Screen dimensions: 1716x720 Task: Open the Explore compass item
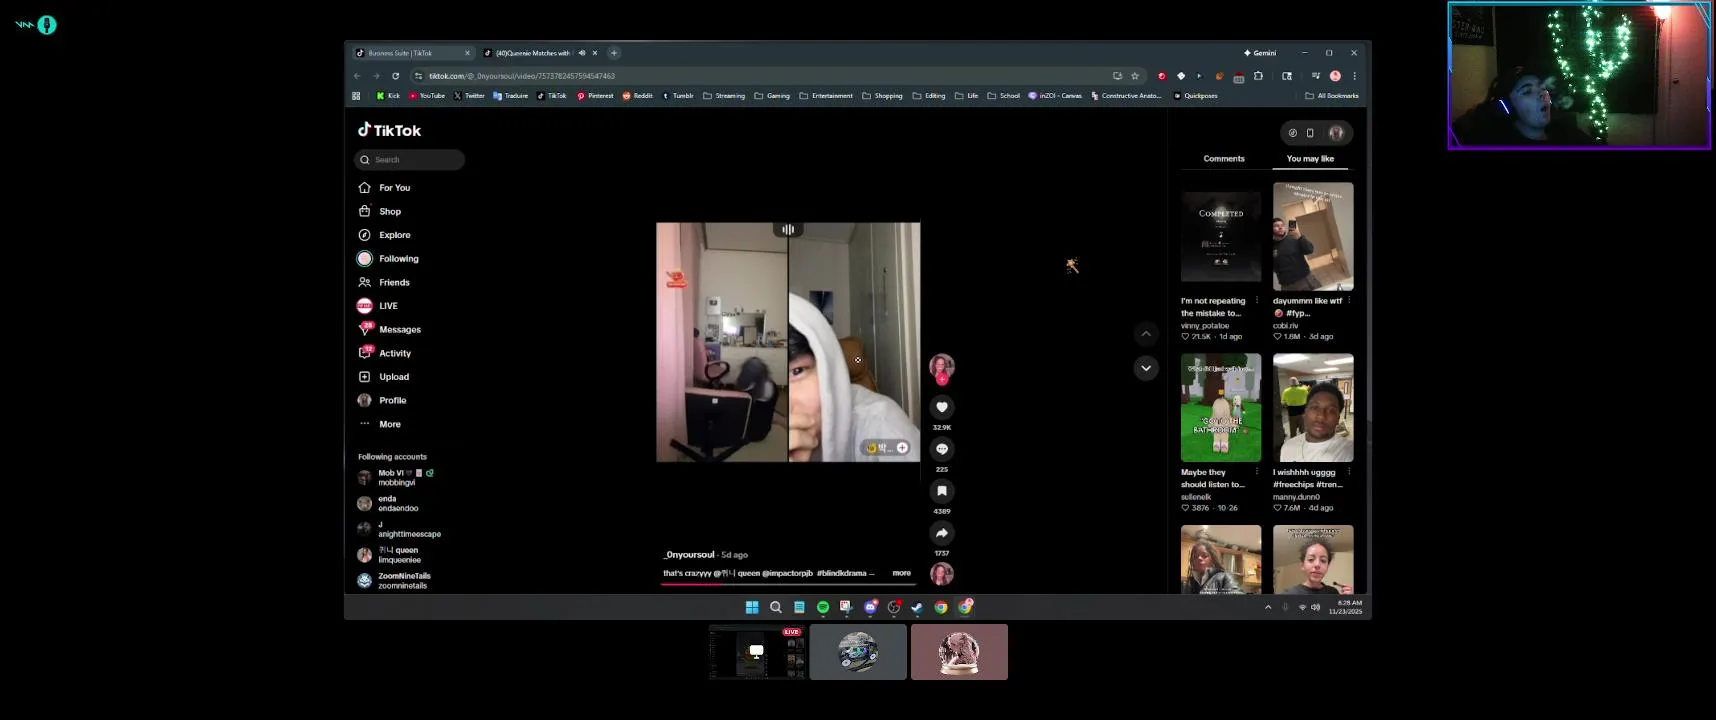coord(385,235)
